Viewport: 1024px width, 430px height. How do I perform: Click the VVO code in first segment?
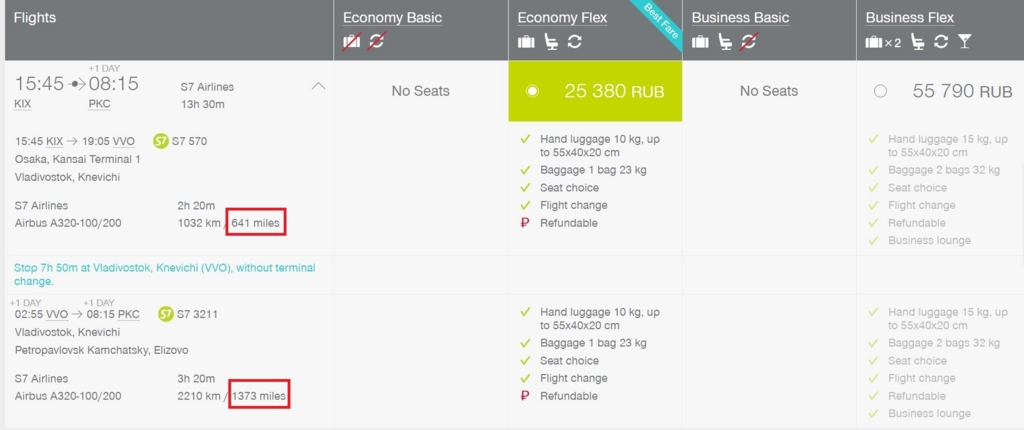tap(123, 141)
